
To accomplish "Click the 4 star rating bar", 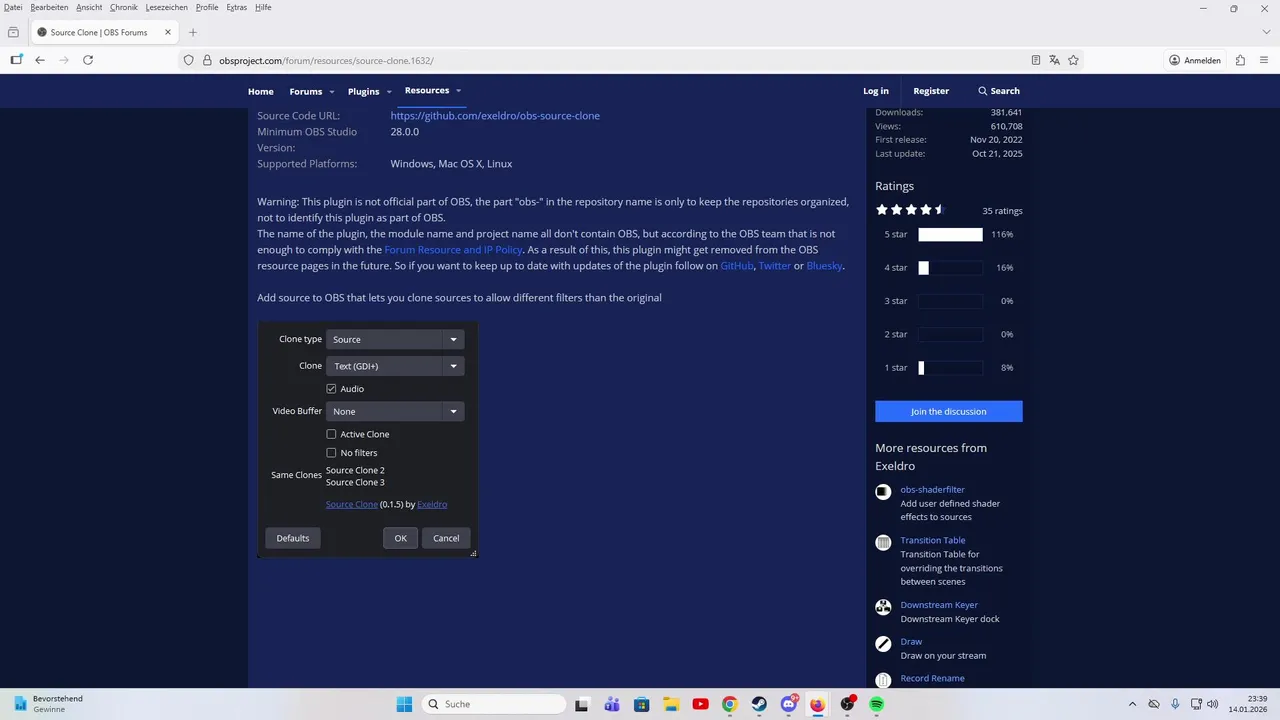I will point(951,268).
